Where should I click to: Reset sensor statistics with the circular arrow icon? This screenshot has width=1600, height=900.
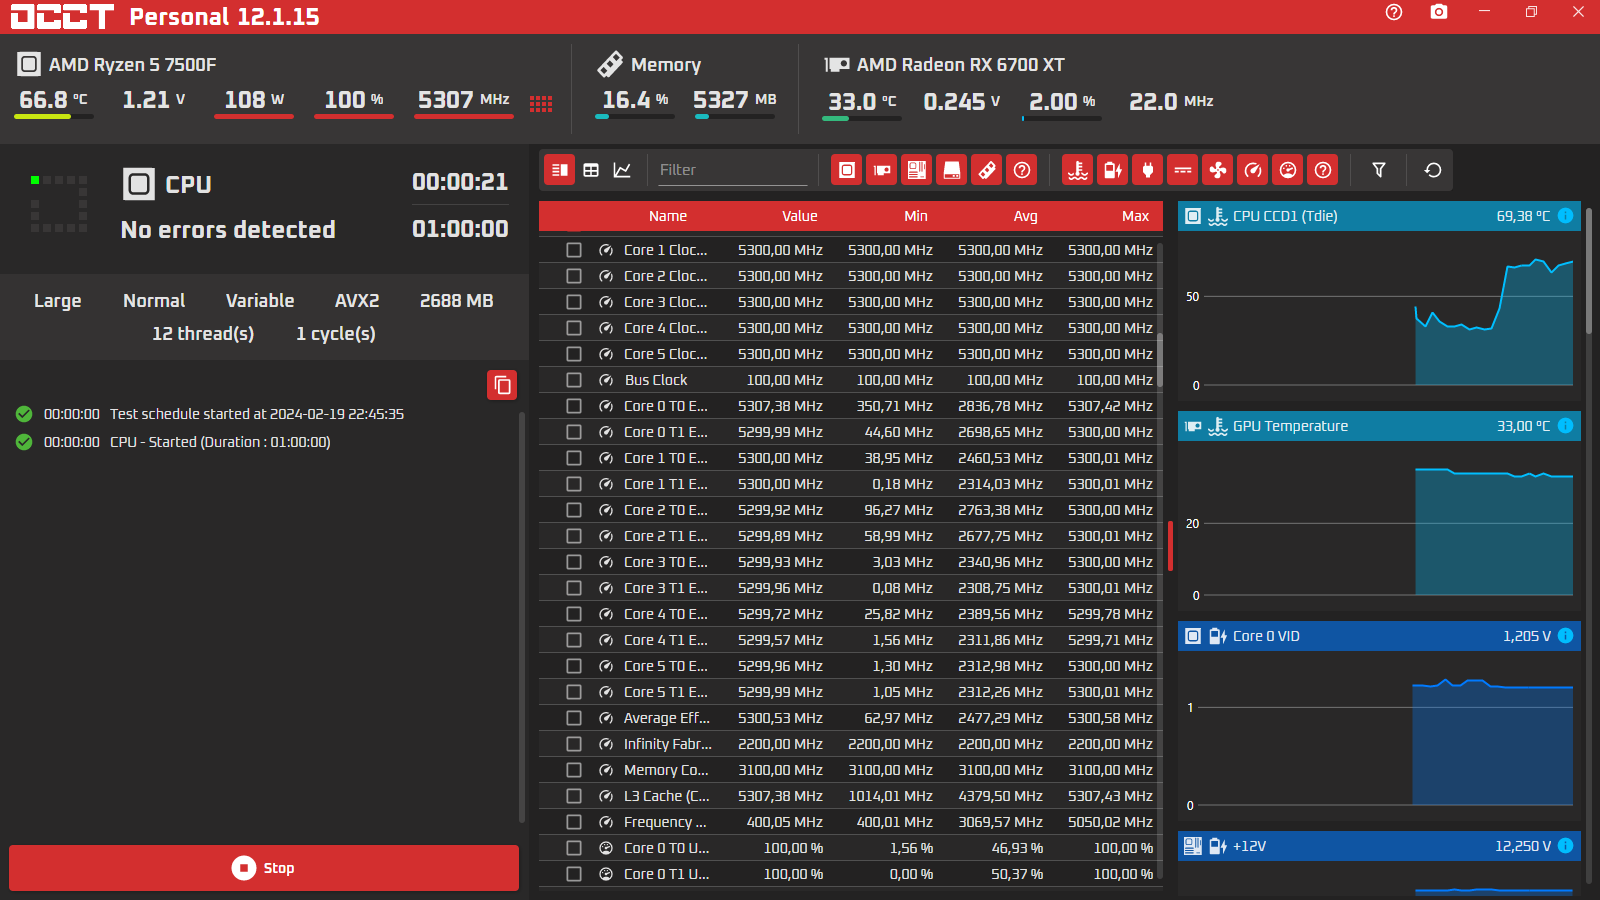(1433, 170)
